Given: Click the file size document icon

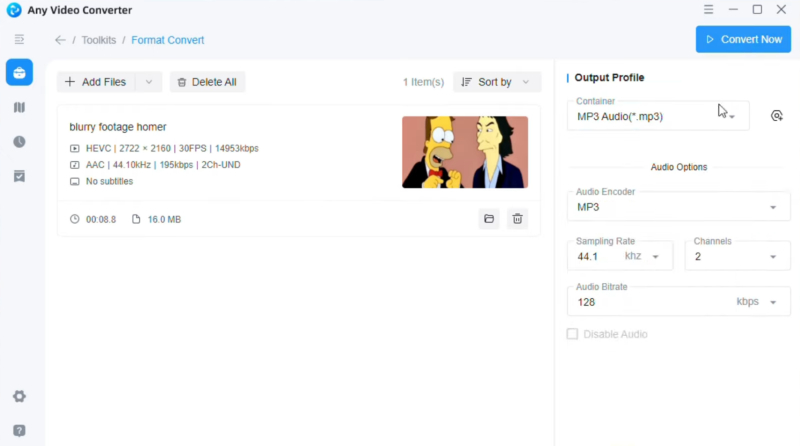Looking at the screenshot, I should coord(136,219).
